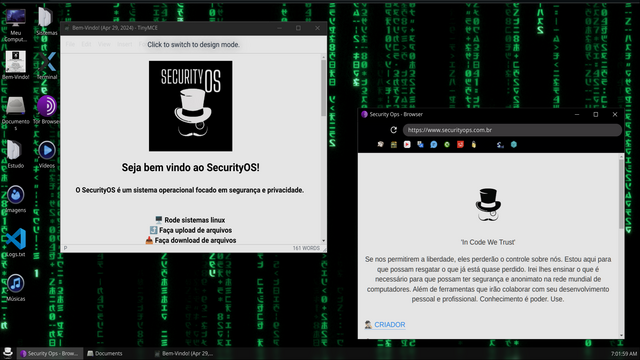Open the Bem-Vindo! desktop document icon
This screenshot has height=360, width=640.
point(16,65)
